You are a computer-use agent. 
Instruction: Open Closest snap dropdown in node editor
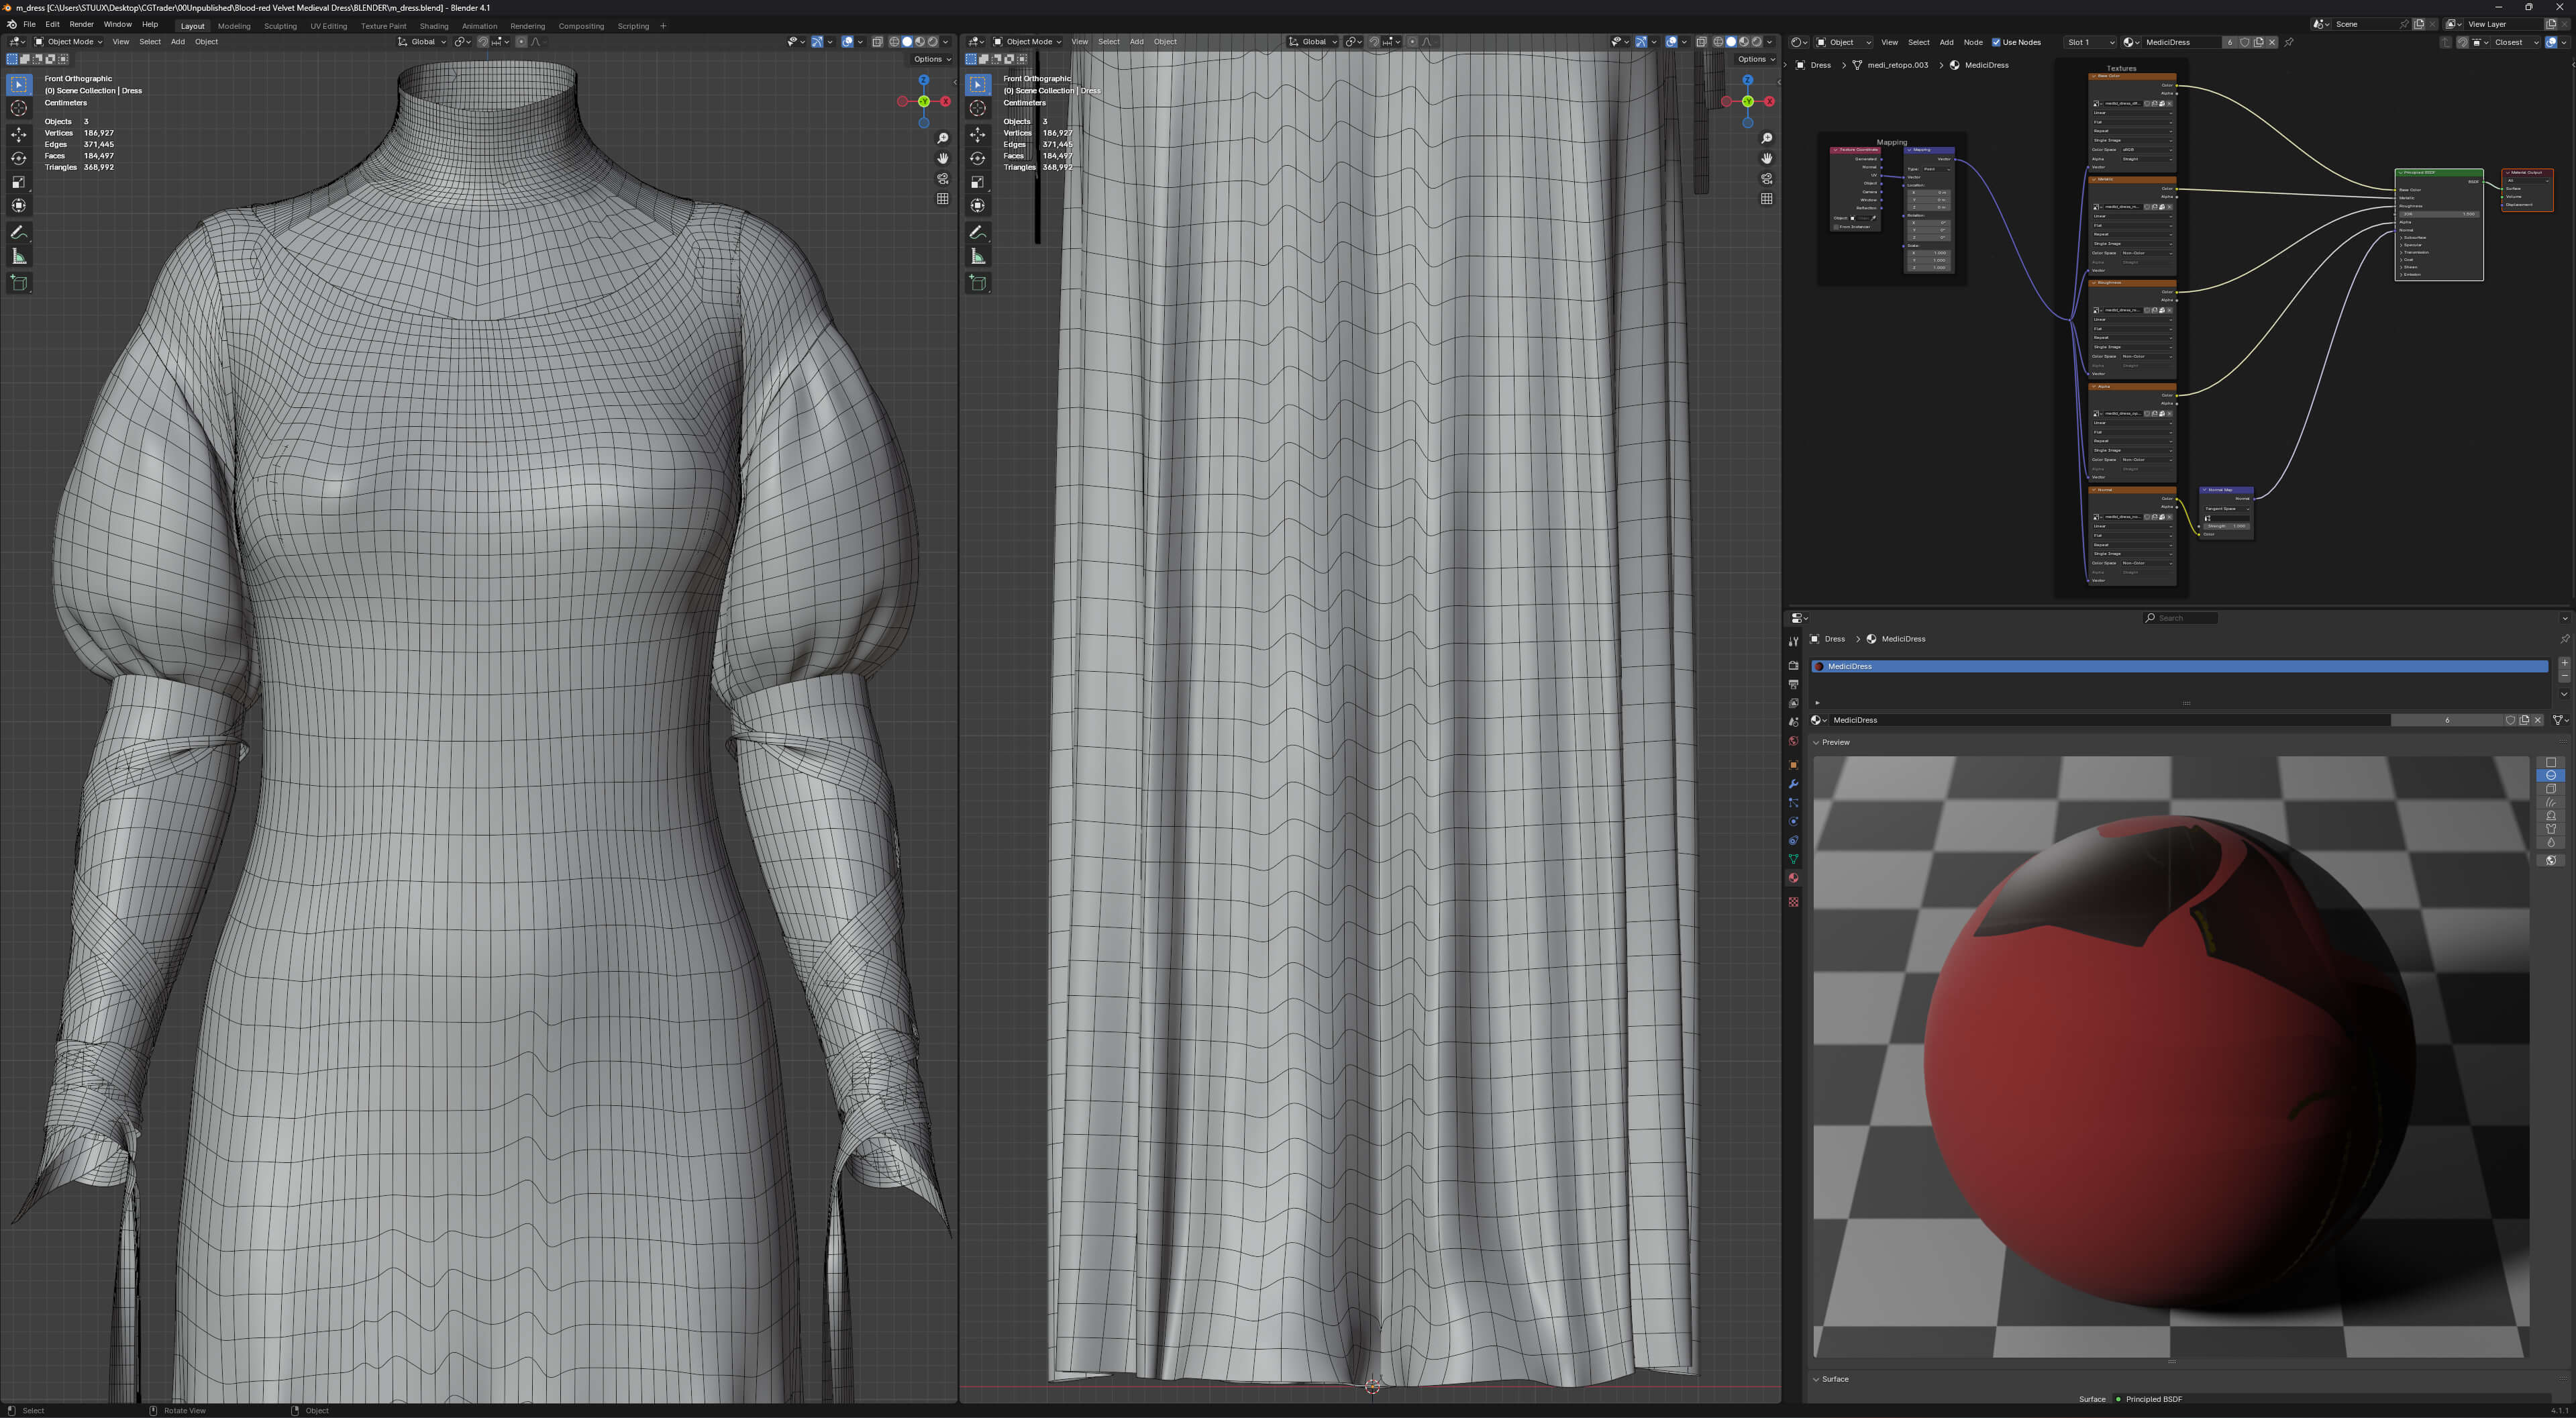pos(2517,42)
